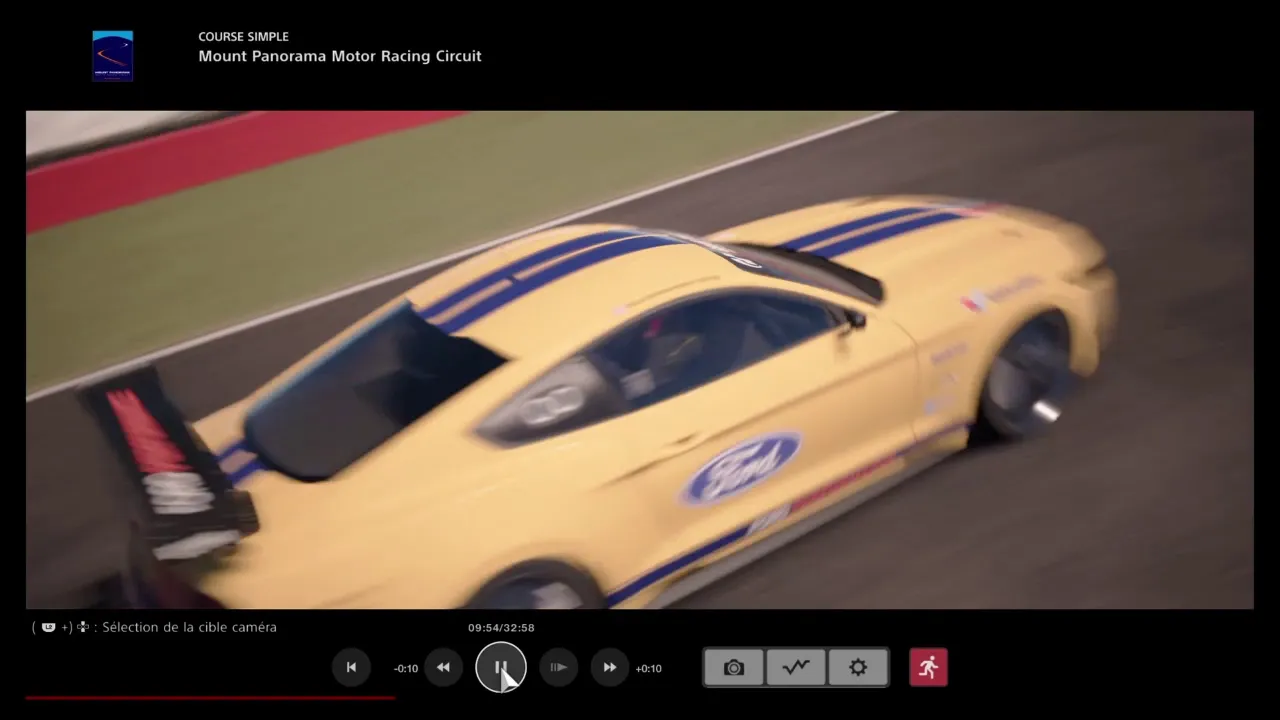Image resolution: width=1280 pixels, height=720 pixels.
Task: Open the telemetry graph display
Action: 796,667
